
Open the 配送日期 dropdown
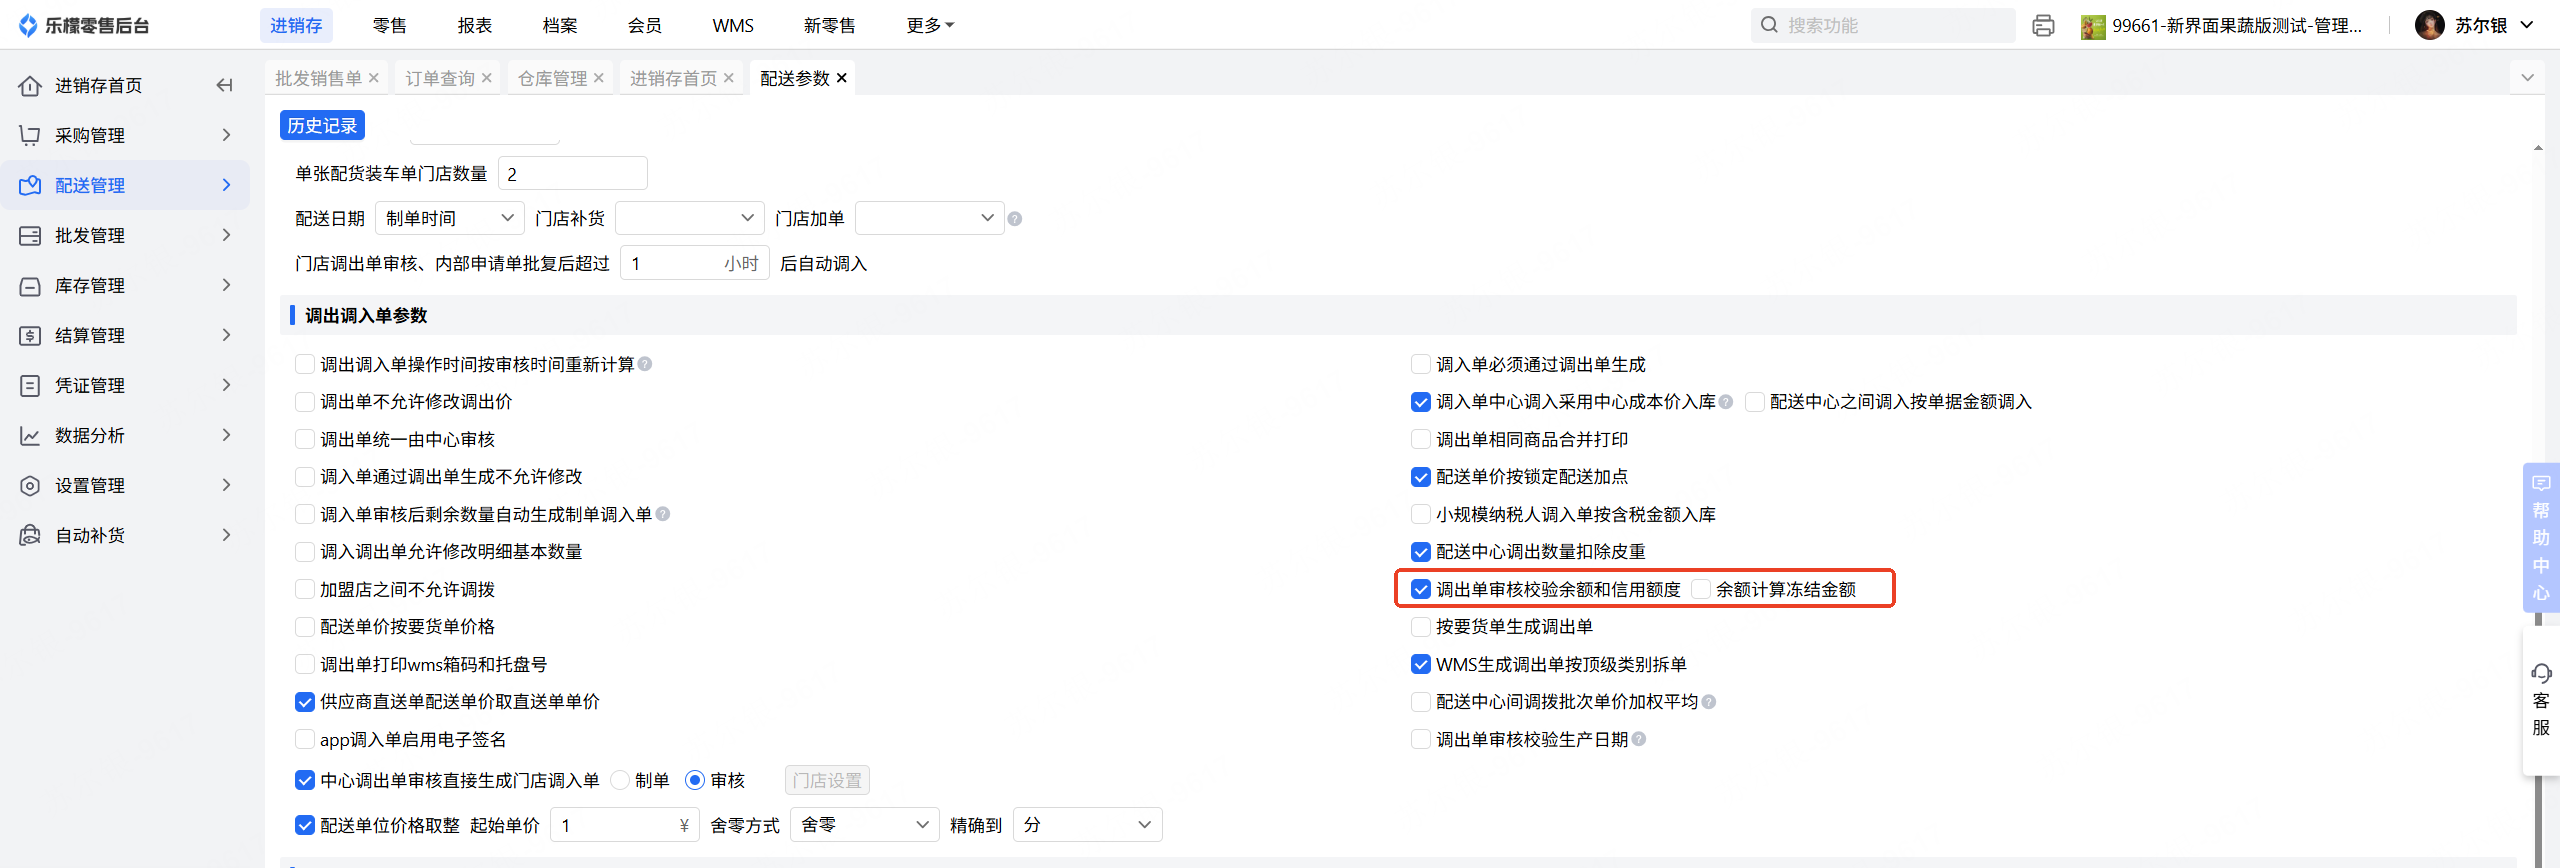449,218
